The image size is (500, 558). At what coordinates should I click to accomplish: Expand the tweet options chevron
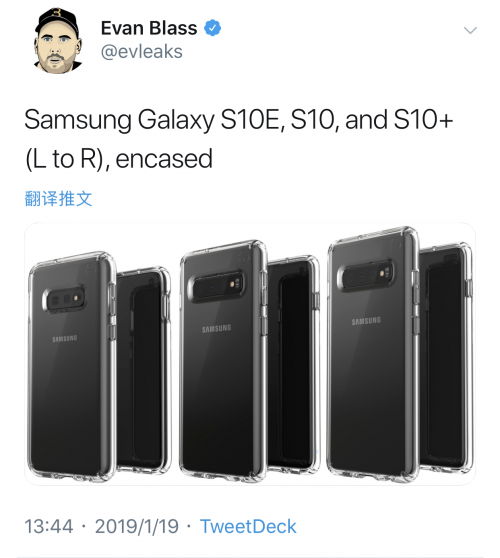(470, 31)
